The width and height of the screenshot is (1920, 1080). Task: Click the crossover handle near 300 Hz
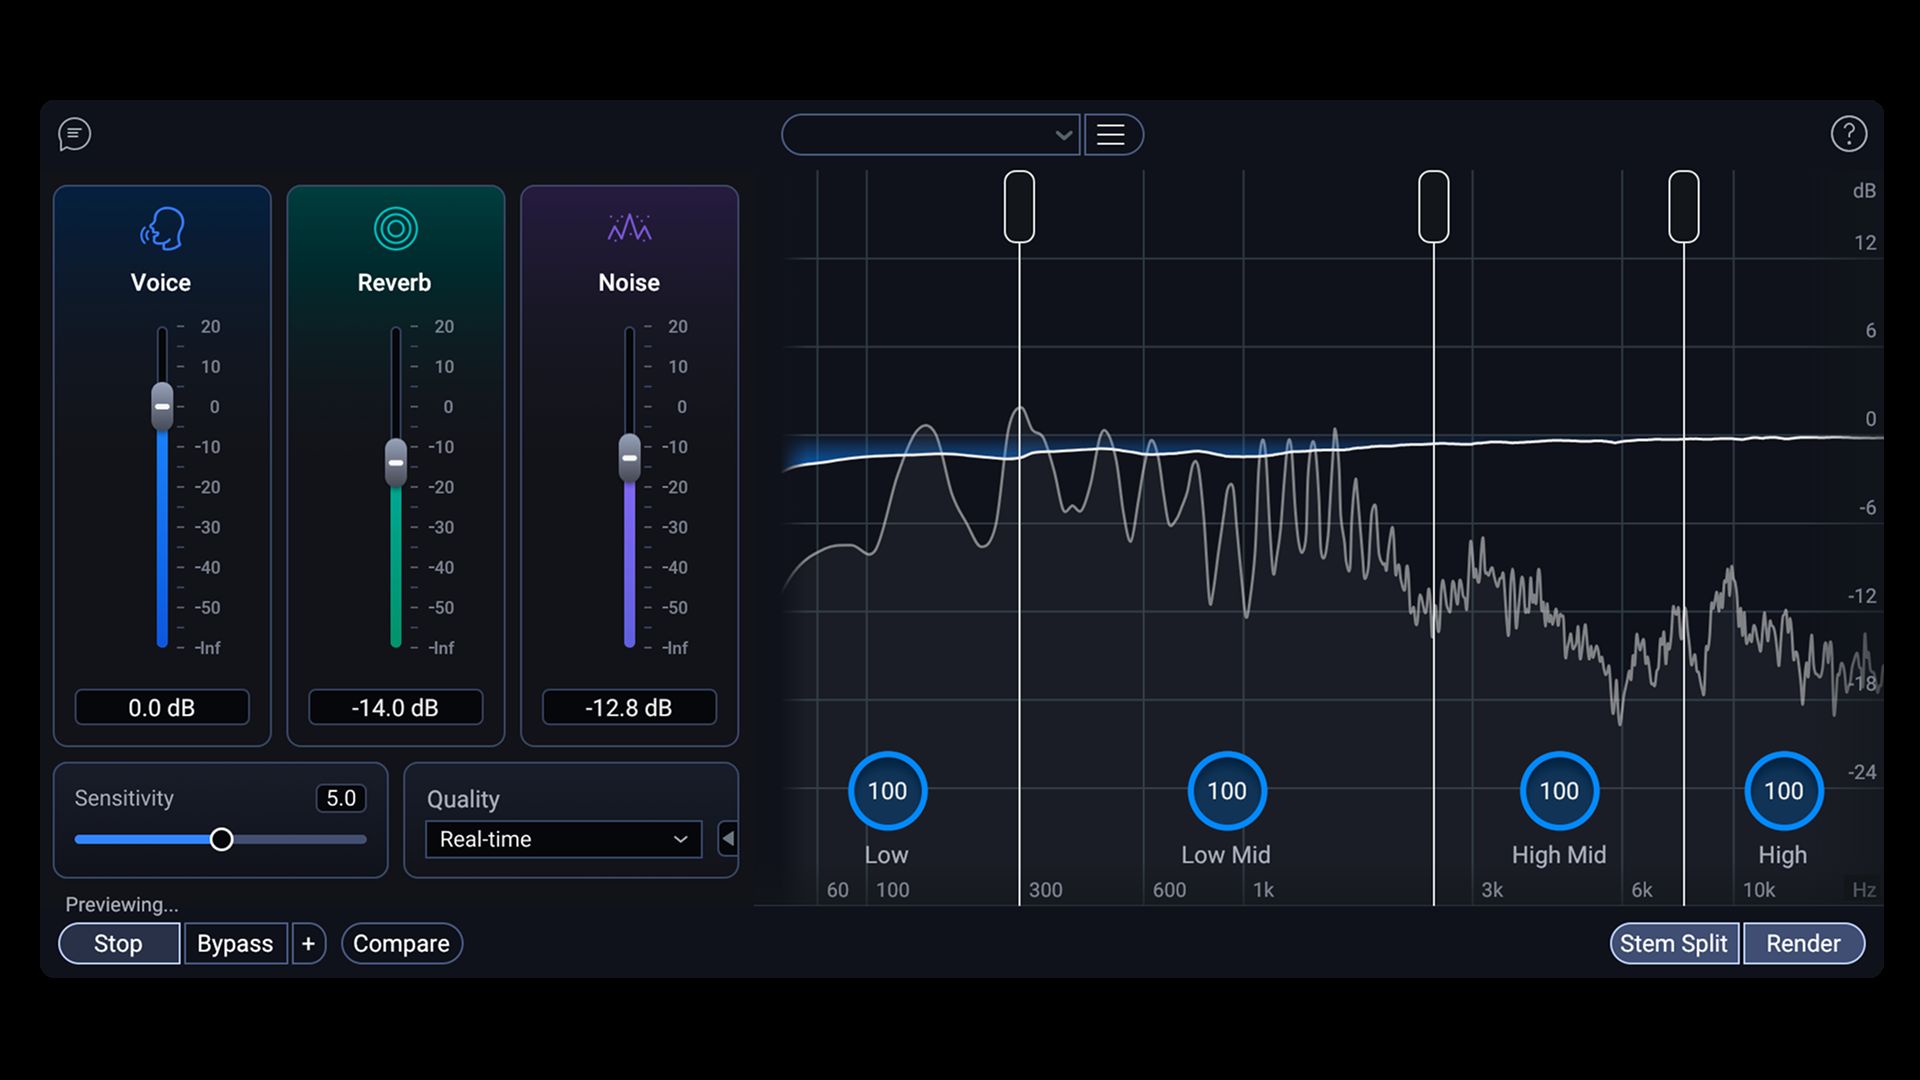[x=1019, y=207]
